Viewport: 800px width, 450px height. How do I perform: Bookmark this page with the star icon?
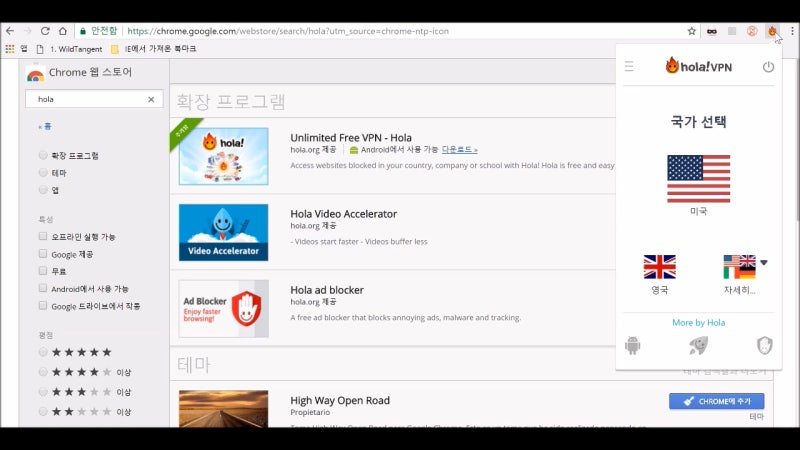click(x=691, y=31)
